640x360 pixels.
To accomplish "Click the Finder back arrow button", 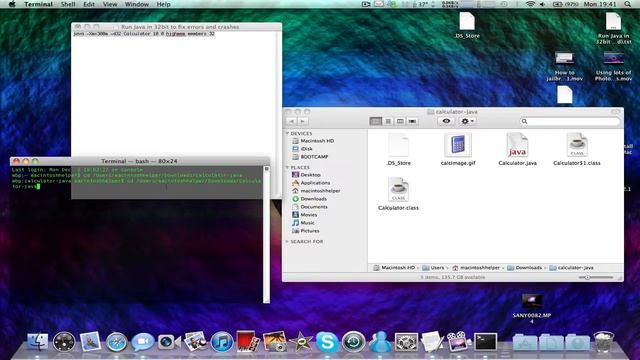I will [291, 121].
